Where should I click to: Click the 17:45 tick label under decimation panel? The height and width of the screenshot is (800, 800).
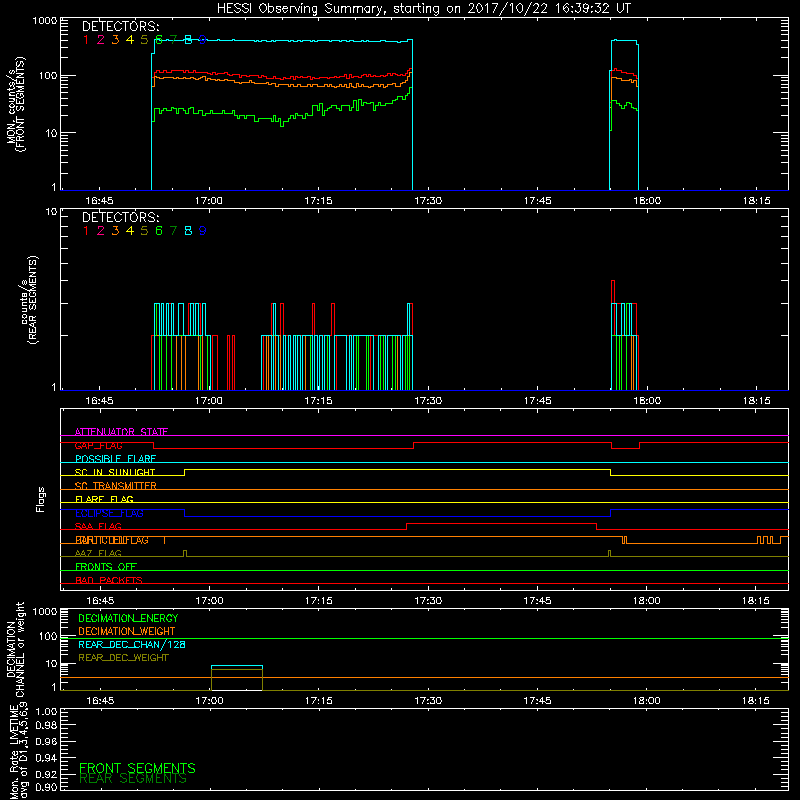[537, 701]
